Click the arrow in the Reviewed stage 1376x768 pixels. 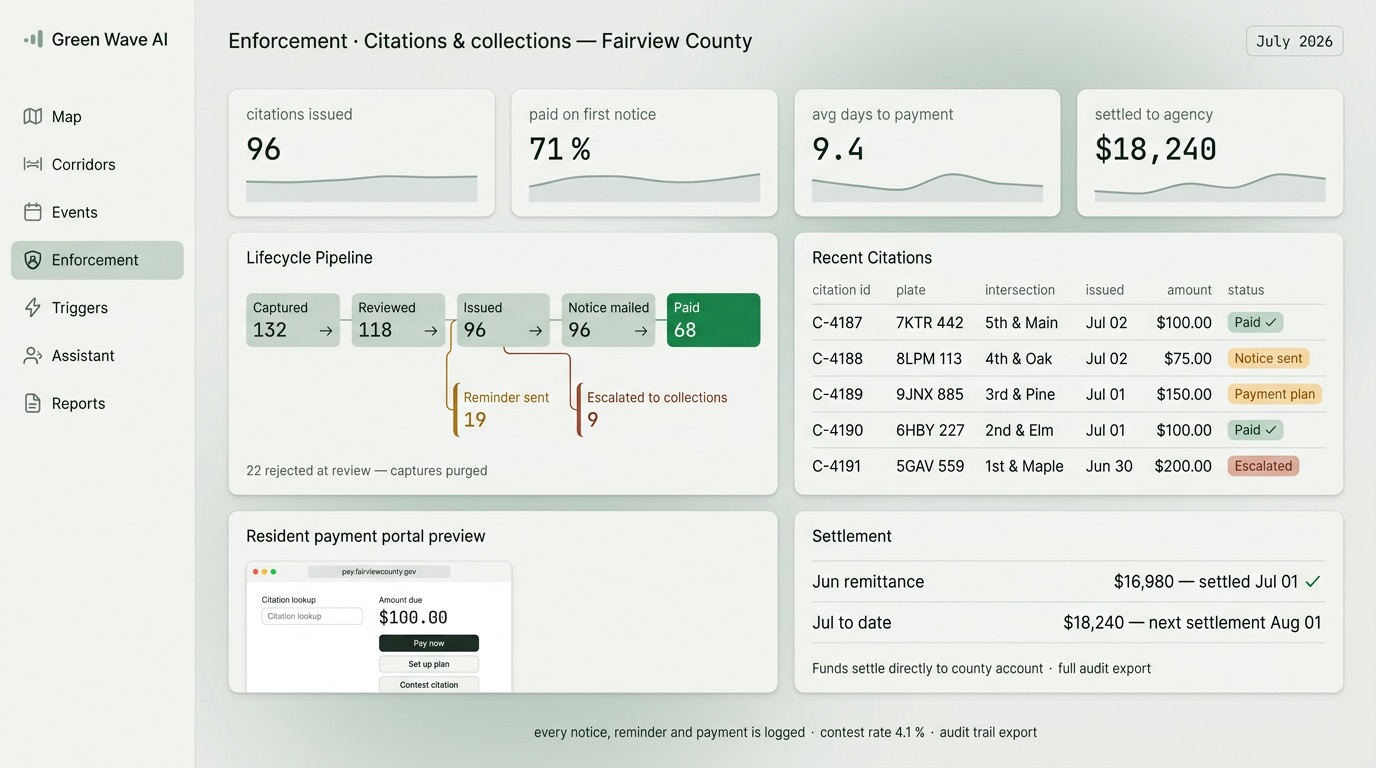click(430, 330)
